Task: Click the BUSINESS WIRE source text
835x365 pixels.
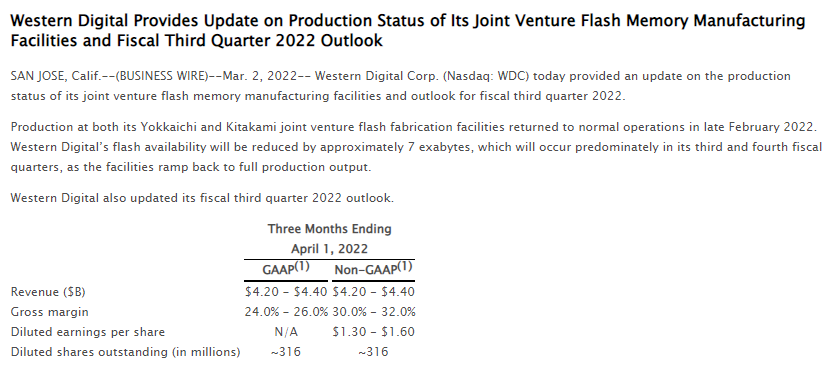Action: tap(161, 76)
